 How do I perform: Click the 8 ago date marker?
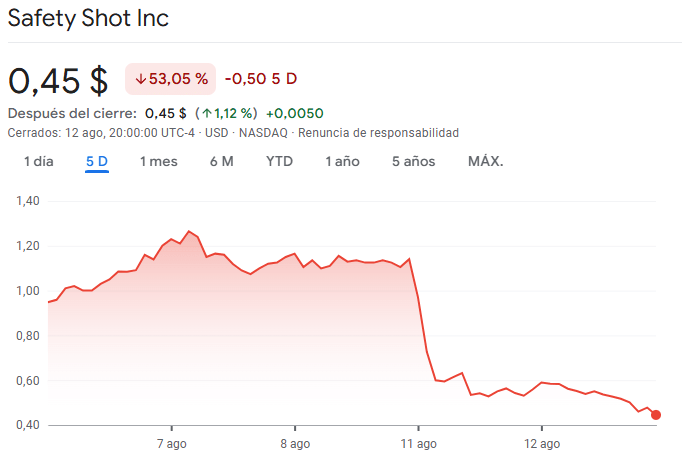[x=295, y=443]
